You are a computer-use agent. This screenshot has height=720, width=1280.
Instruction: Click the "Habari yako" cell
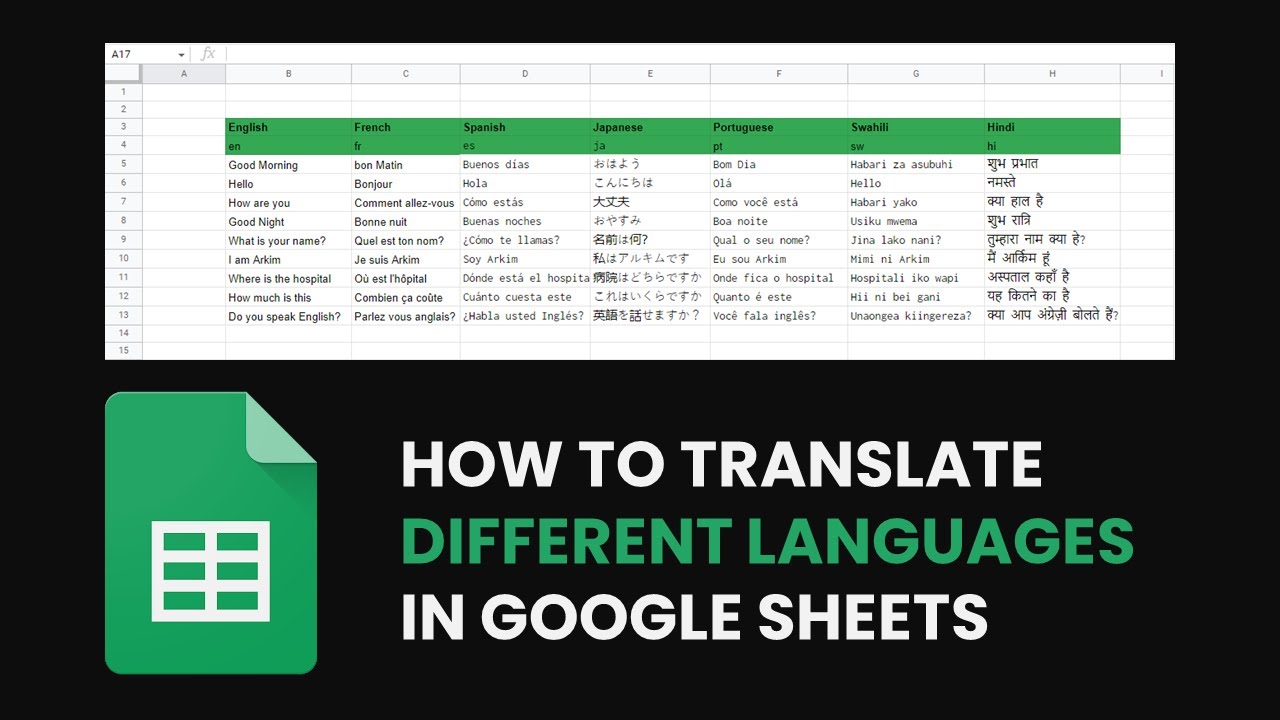point(916,203)
